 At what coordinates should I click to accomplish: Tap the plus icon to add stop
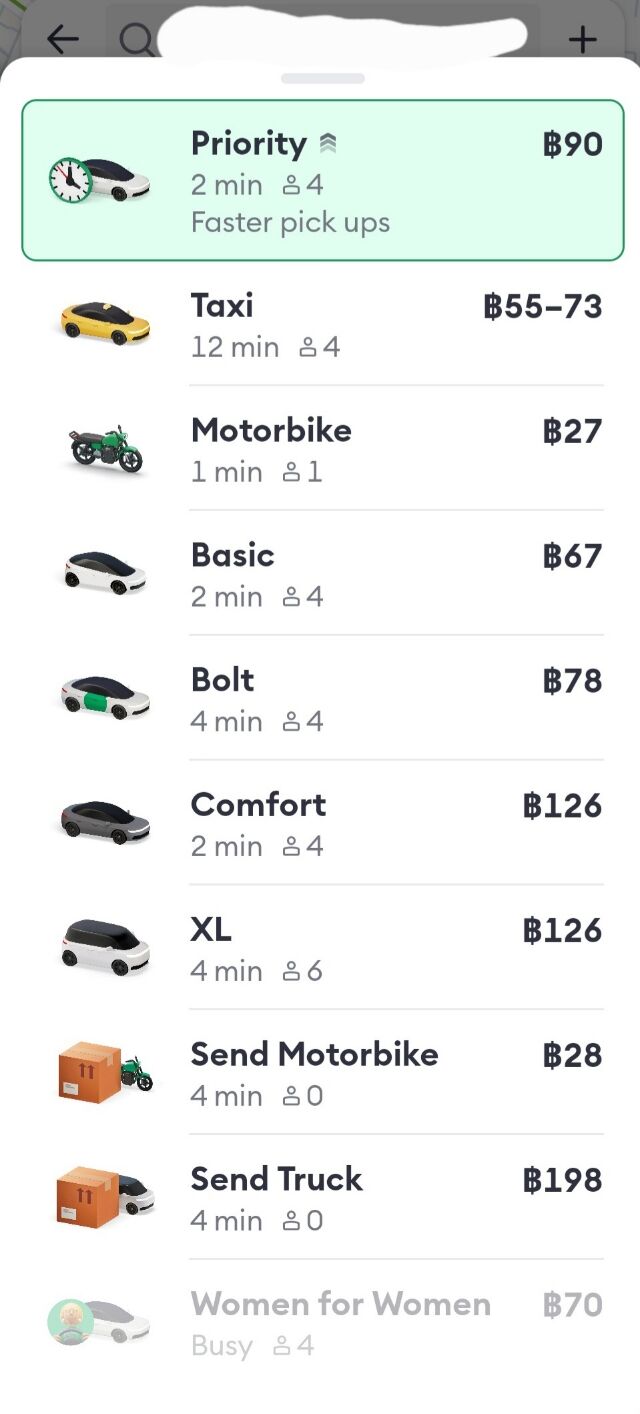point(582,39)
